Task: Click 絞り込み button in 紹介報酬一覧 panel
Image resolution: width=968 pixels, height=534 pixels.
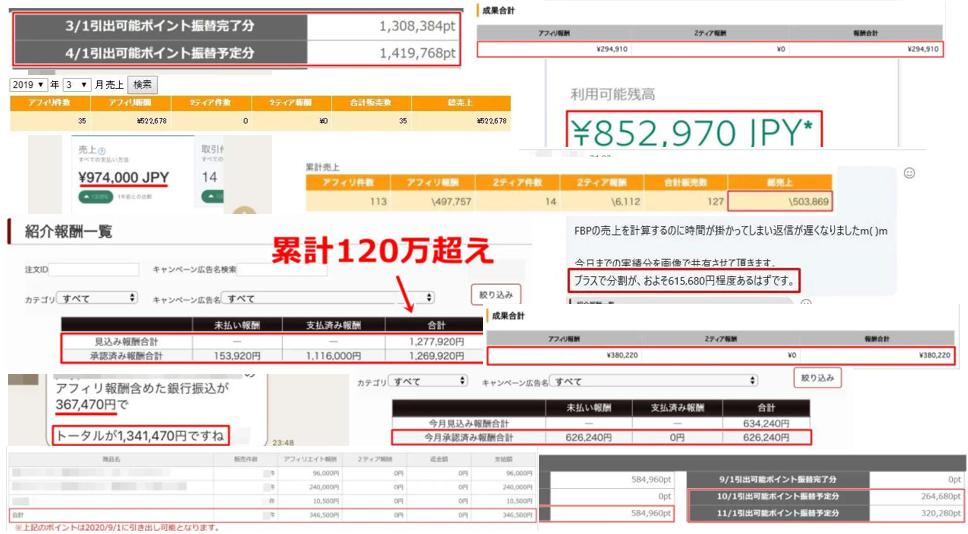Action: click(x=495, y=295)
